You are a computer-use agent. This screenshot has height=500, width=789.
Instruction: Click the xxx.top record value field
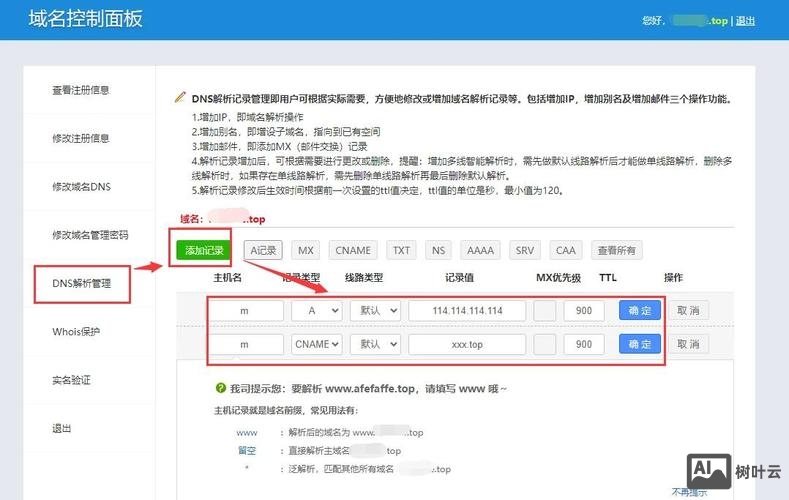point(467,344)
